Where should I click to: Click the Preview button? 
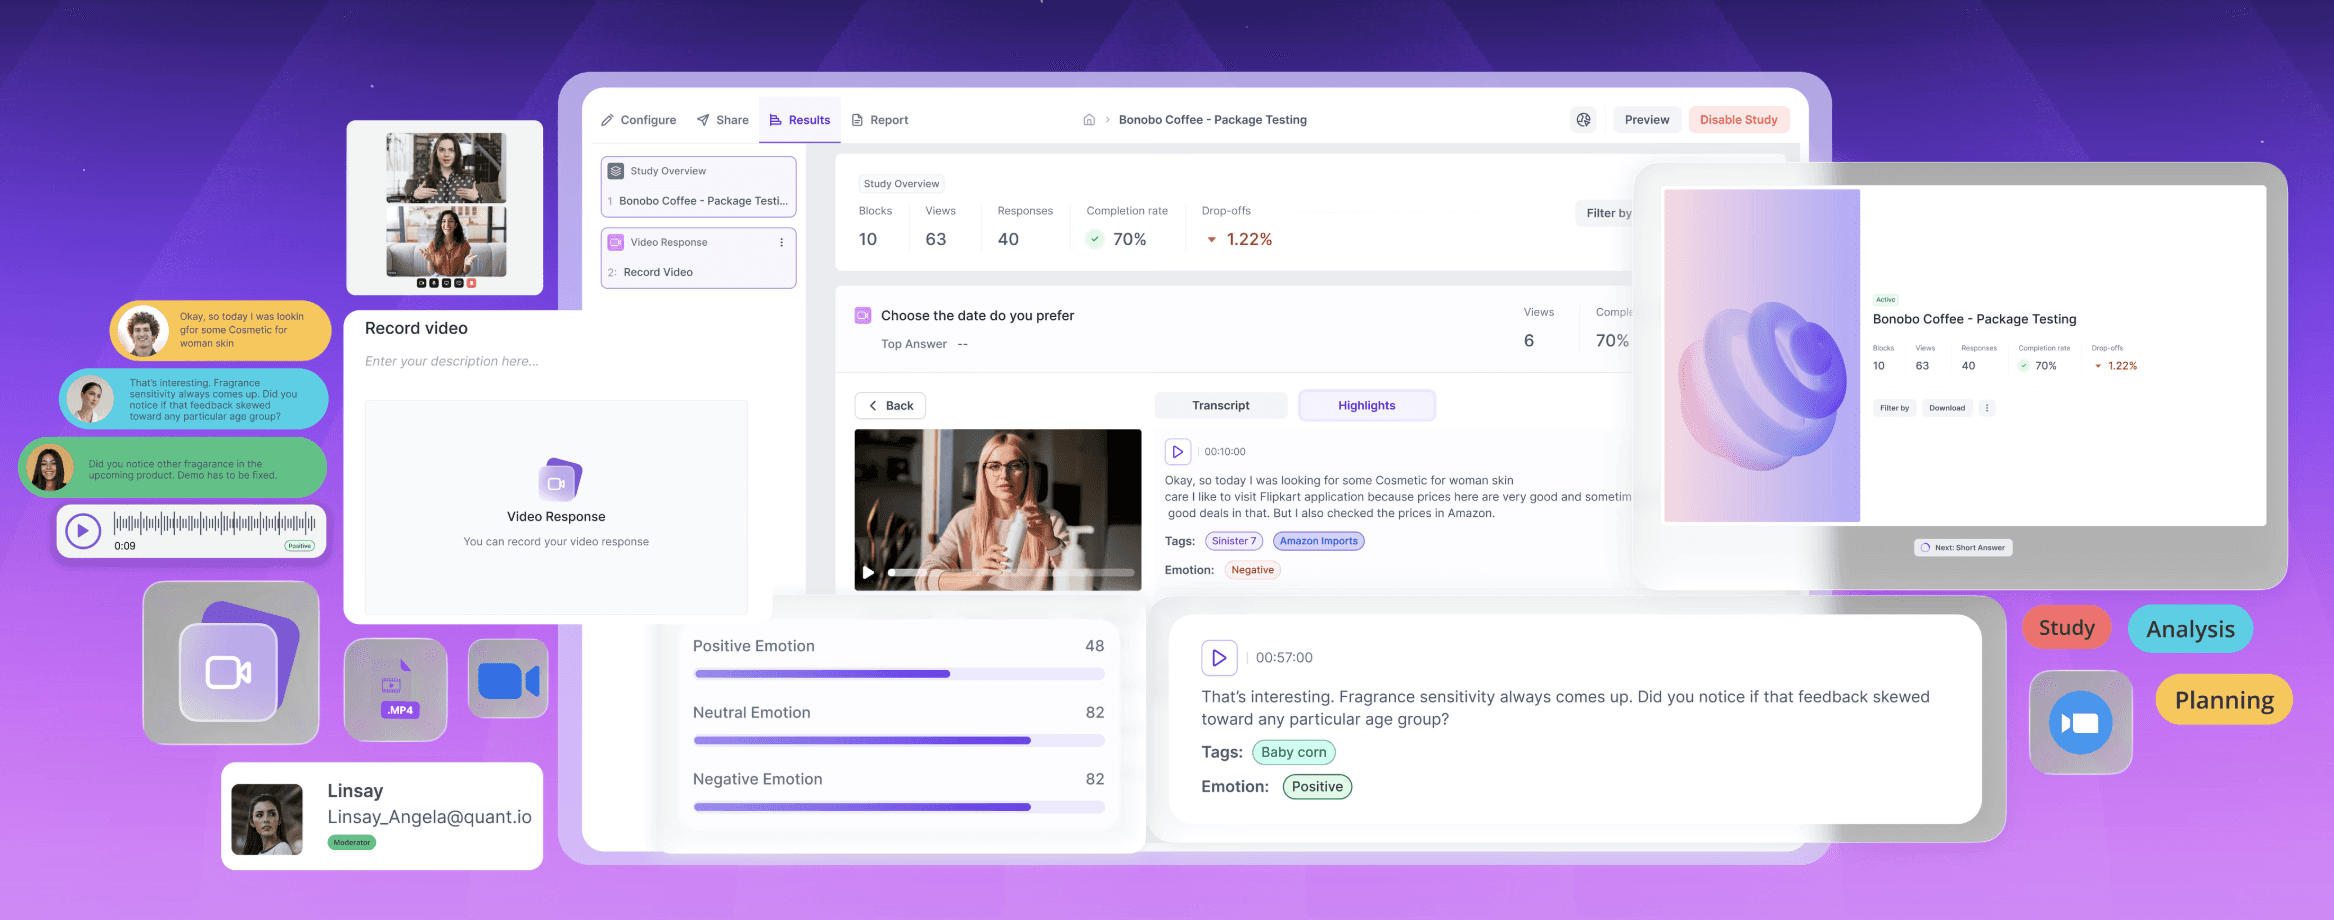1646,119
